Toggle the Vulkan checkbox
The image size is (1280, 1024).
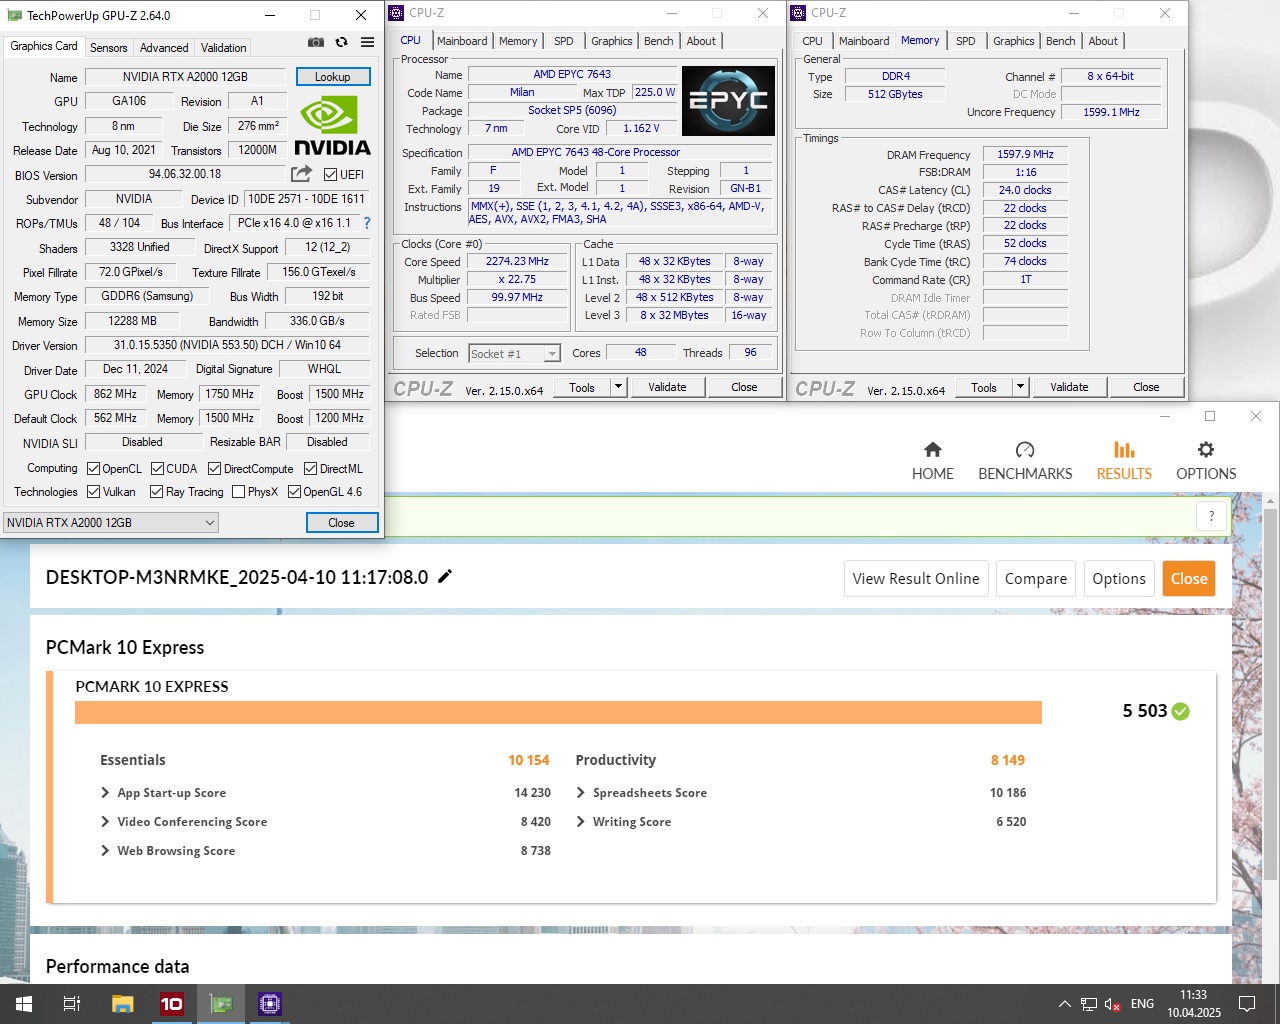94,491
